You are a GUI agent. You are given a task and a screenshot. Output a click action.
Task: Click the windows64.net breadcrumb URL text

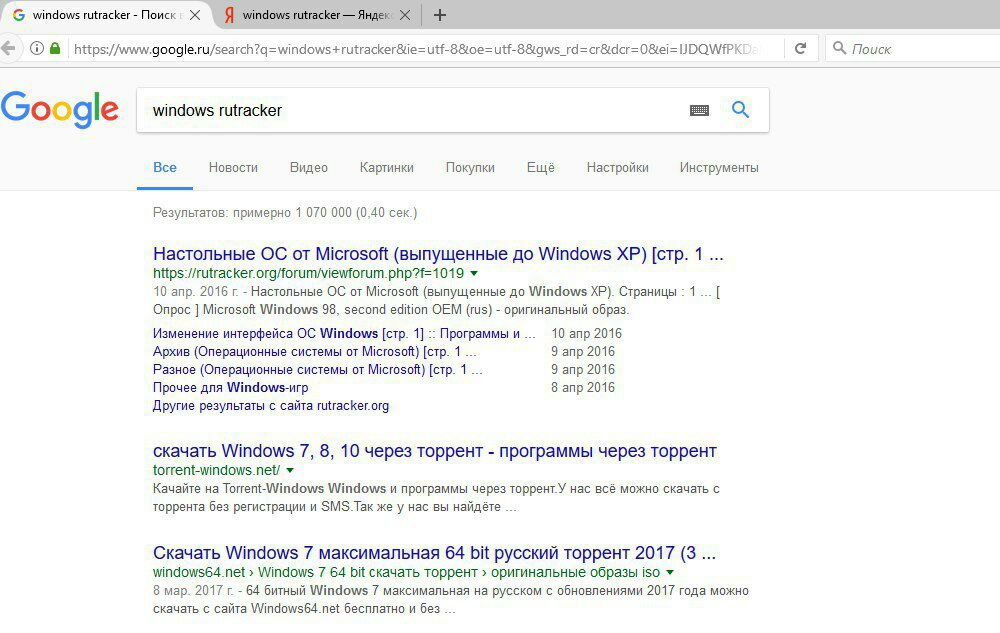(x=406, y=572)
